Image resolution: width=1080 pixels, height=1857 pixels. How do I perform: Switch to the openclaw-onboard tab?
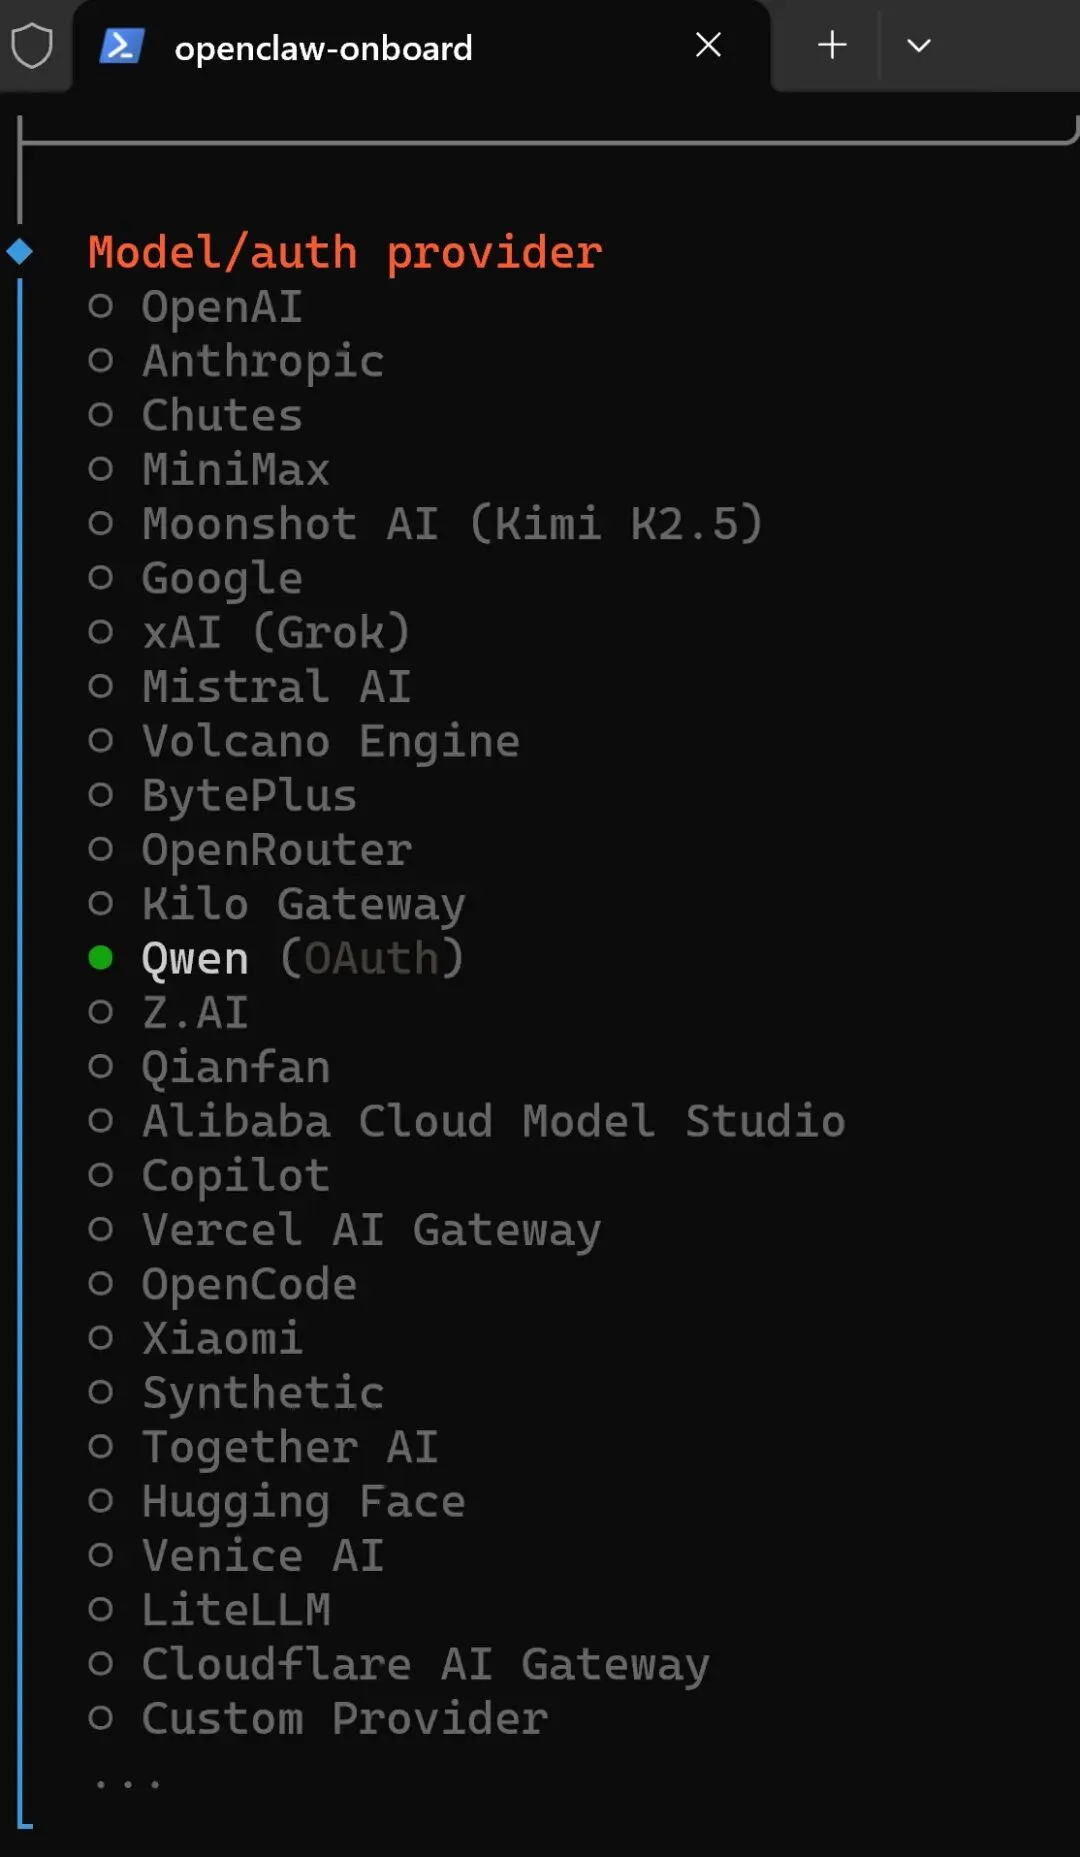coord(323,48)
